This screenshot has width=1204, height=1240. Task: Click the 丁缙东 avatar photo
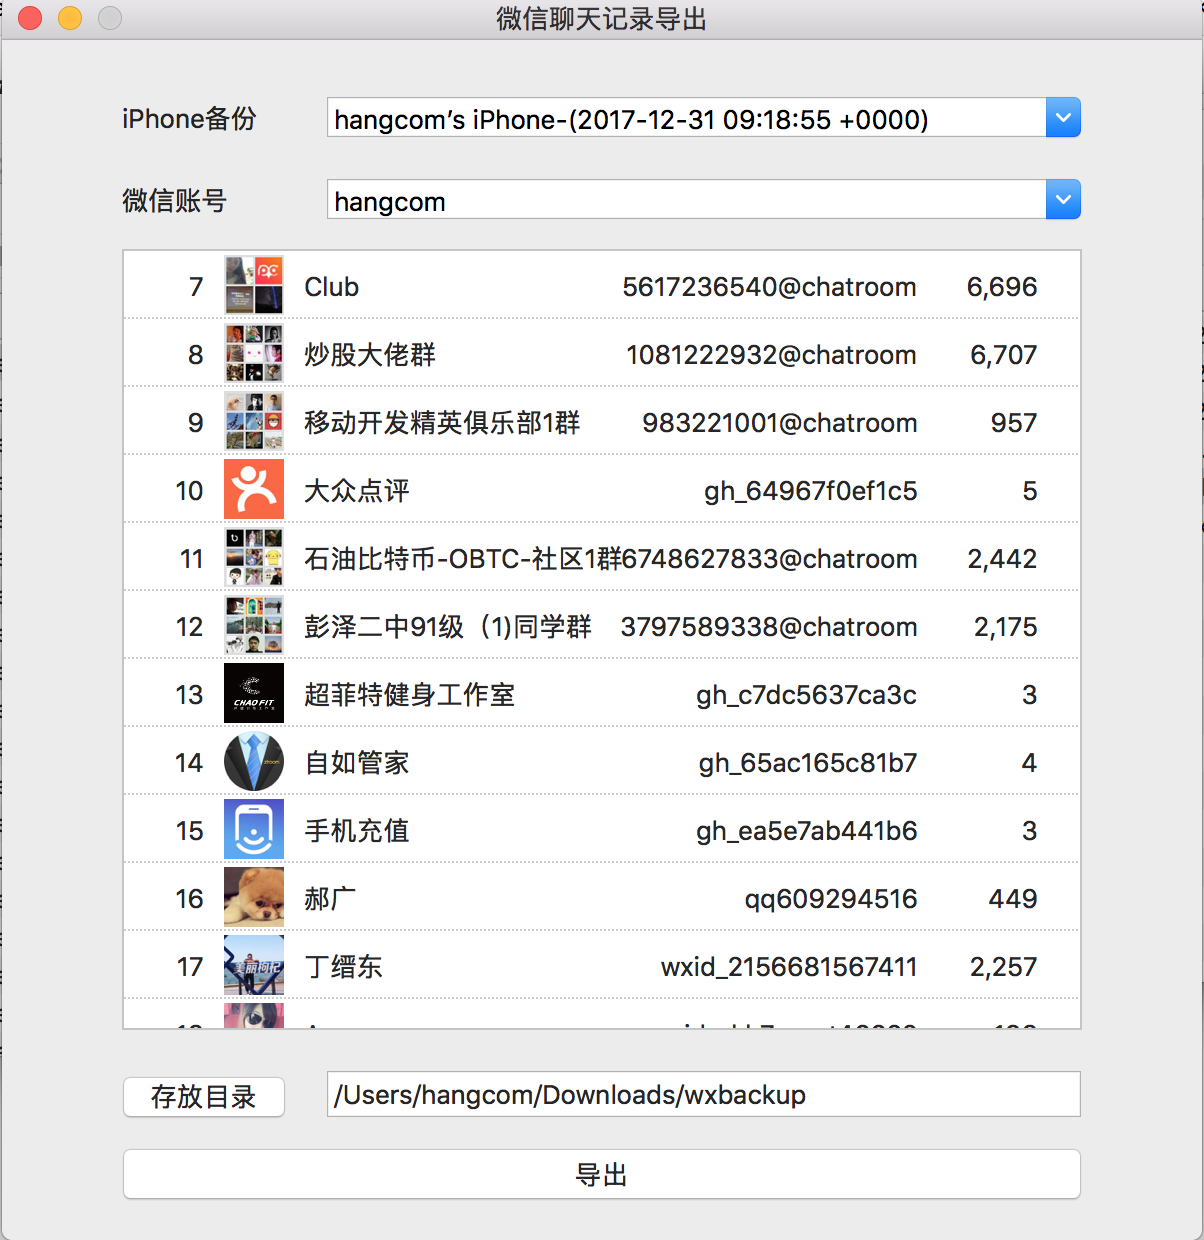pos(254,965)
